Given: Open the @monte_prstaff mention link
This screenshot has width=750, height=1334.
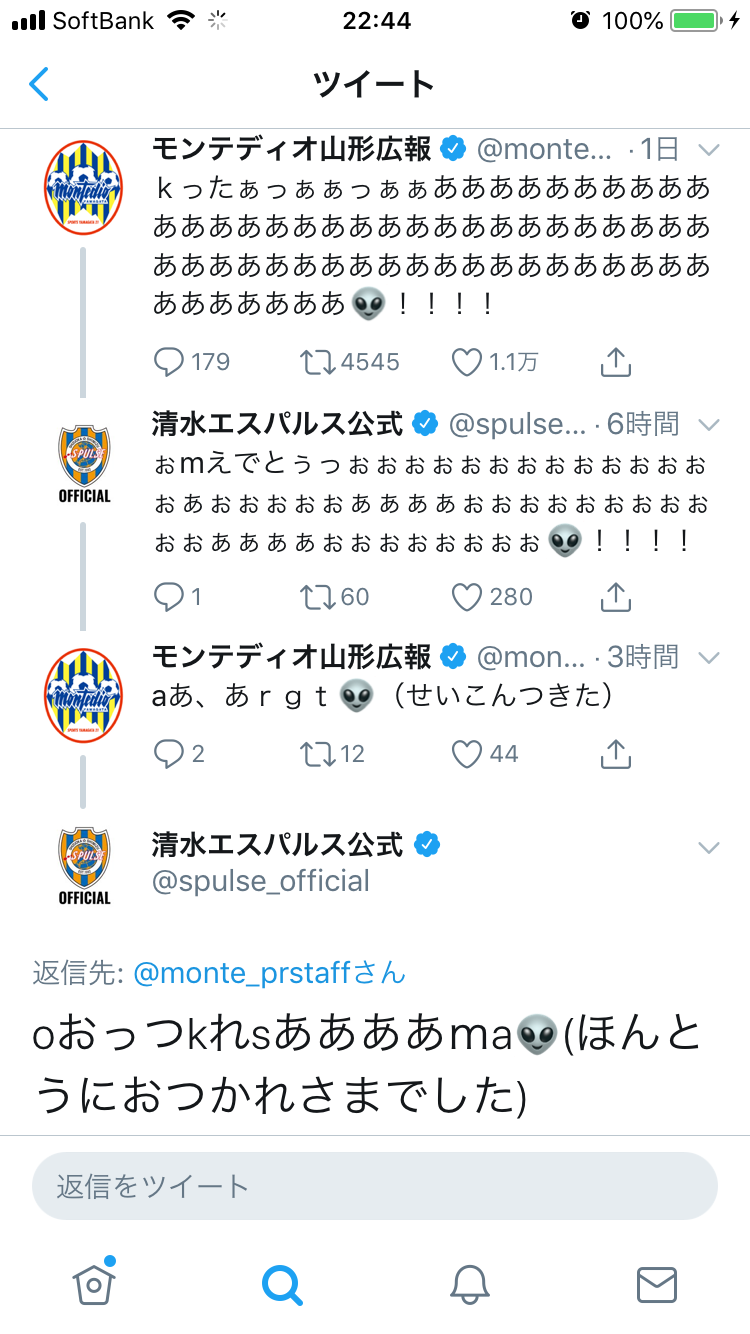Looking at the screenshot, I should point(269,973).
